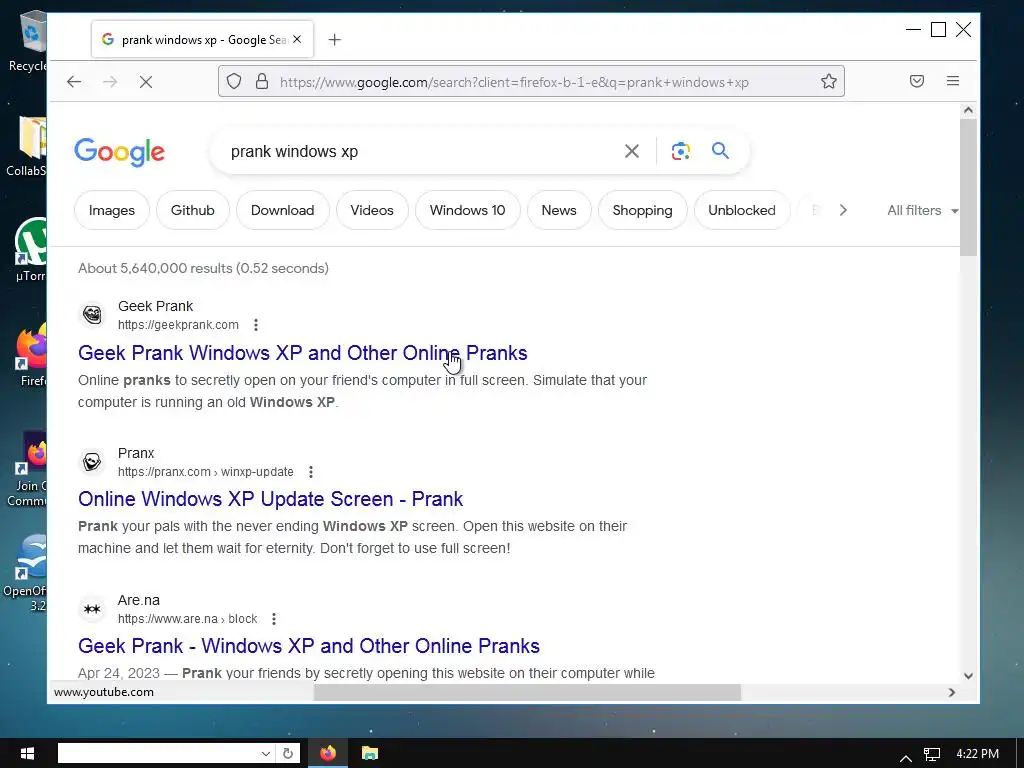Filter results by News
The image size is (1024, 768).
[559, 210]
